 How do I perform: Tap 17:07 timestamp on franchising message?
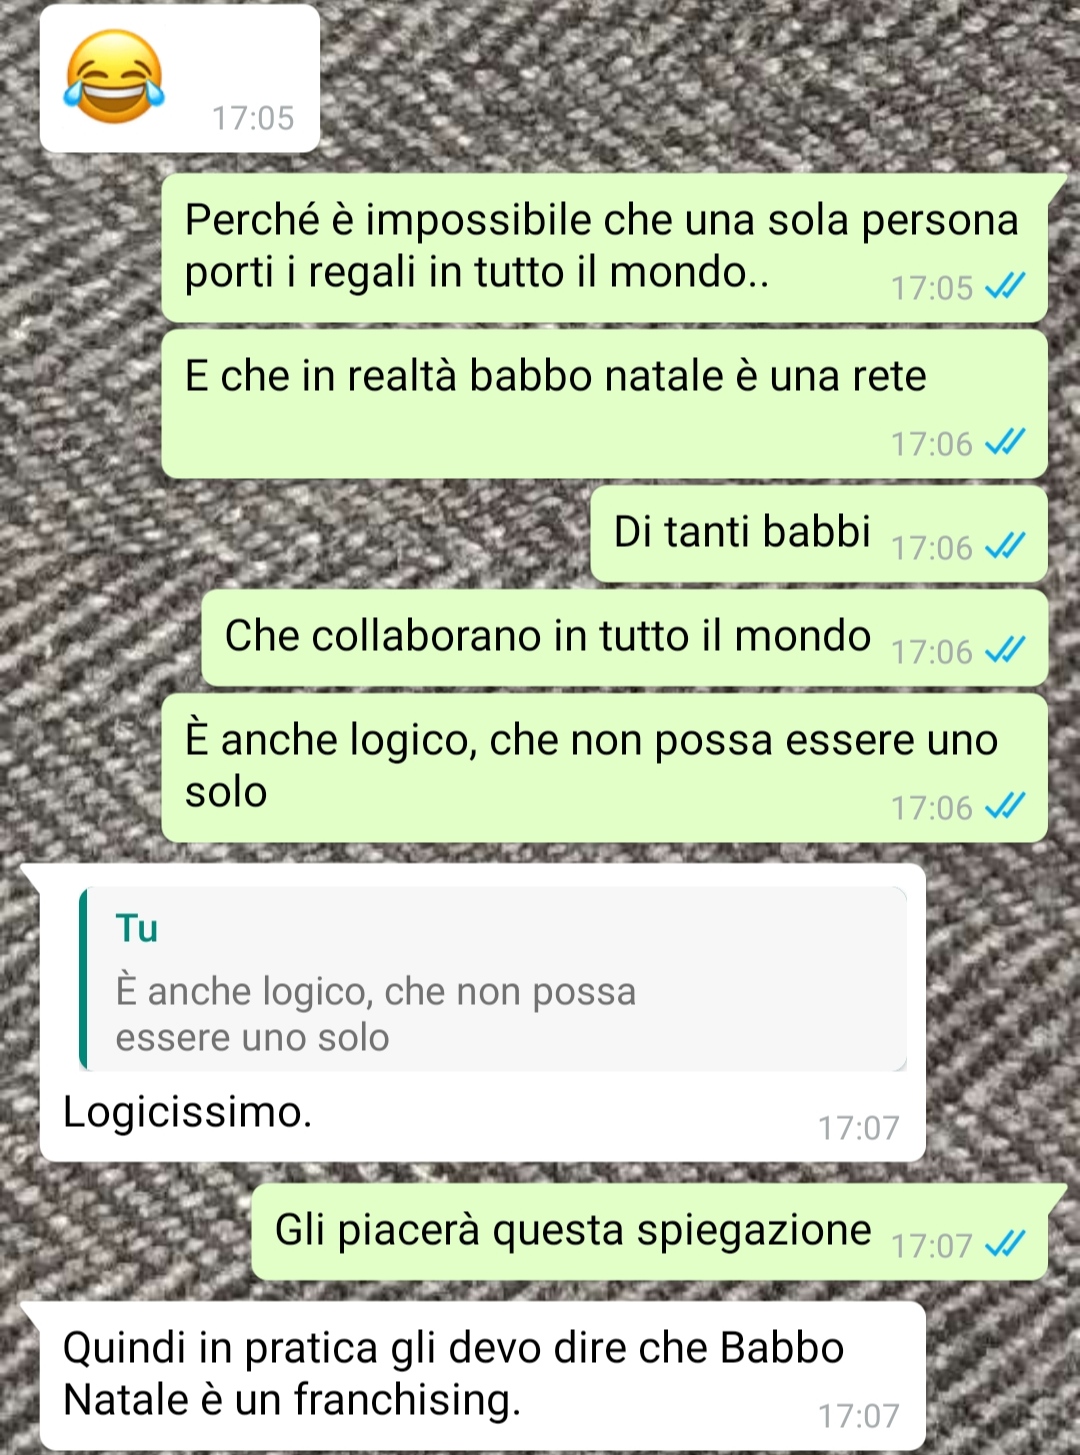[859, 1416]
